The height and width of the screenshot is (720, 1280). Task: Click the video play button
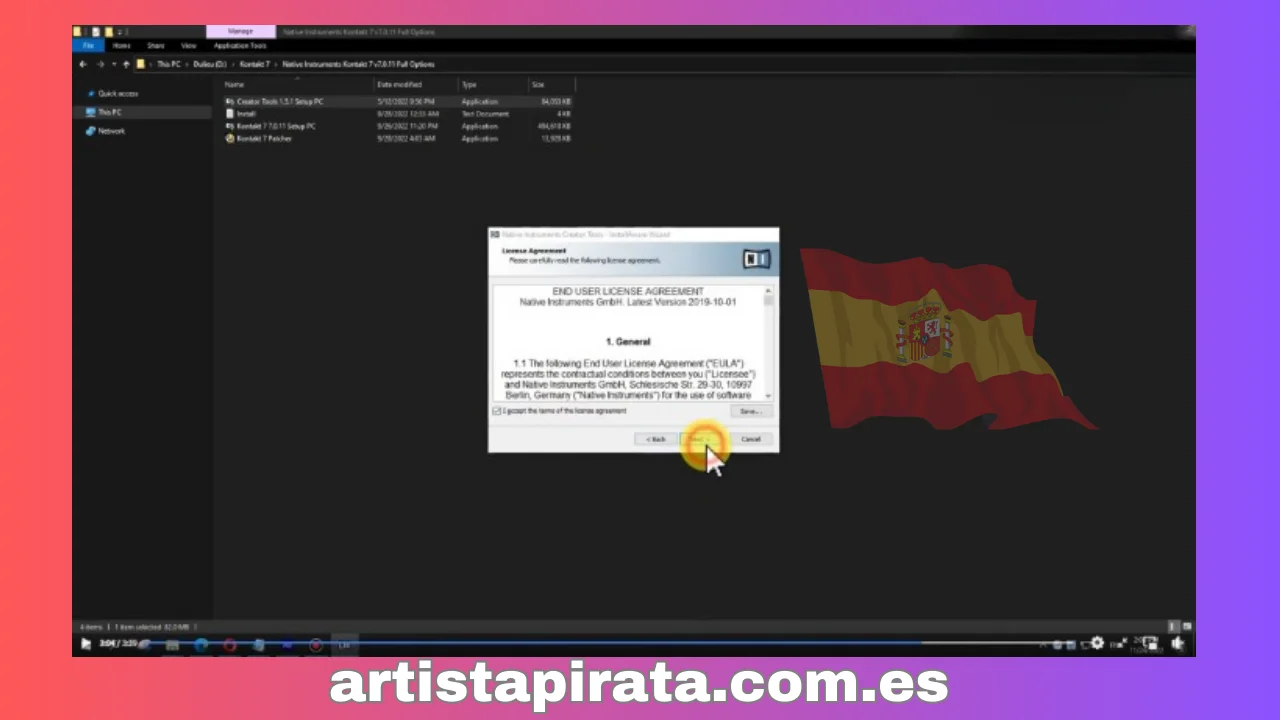click(86, 644)
